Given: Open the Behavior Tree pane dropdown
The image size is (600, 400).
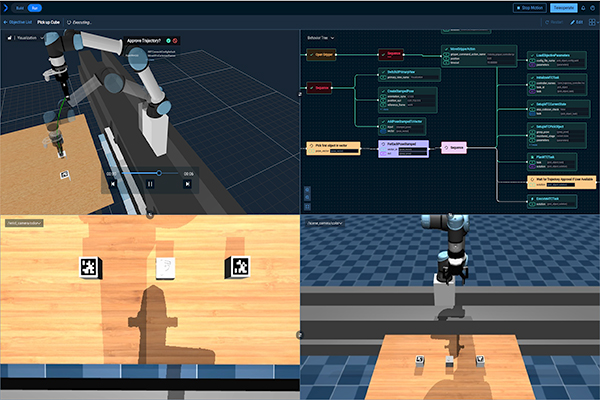Looking at the screenshot, I should click(321, 38).
